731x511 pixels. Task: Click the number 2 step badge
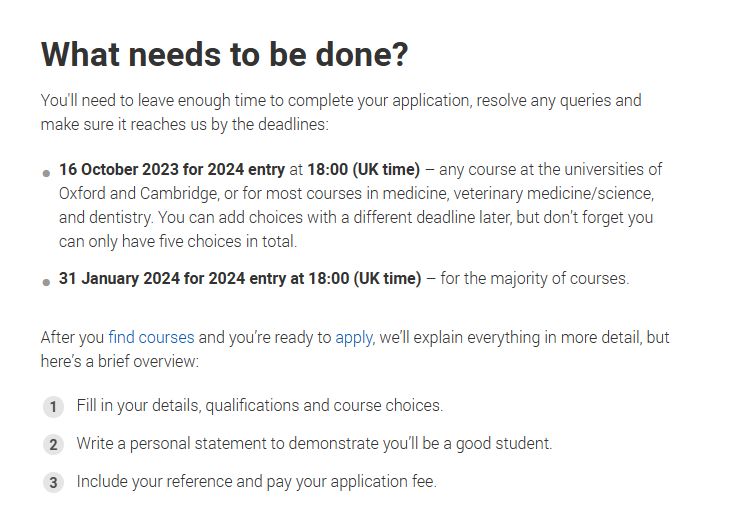tap(53, 444)
